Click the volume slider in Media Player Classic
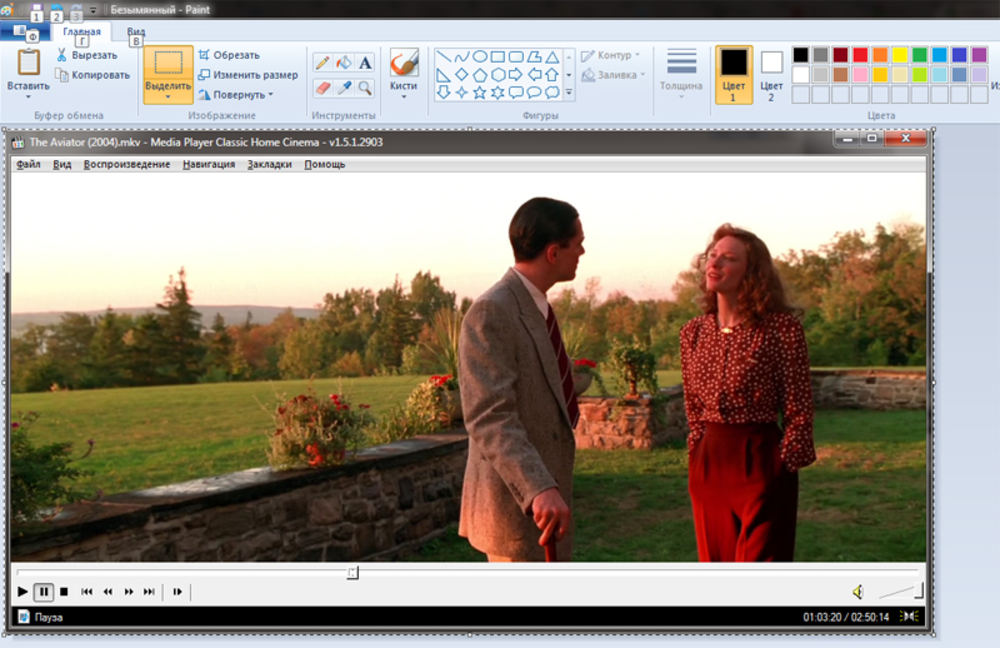 [x=901, y=592]
